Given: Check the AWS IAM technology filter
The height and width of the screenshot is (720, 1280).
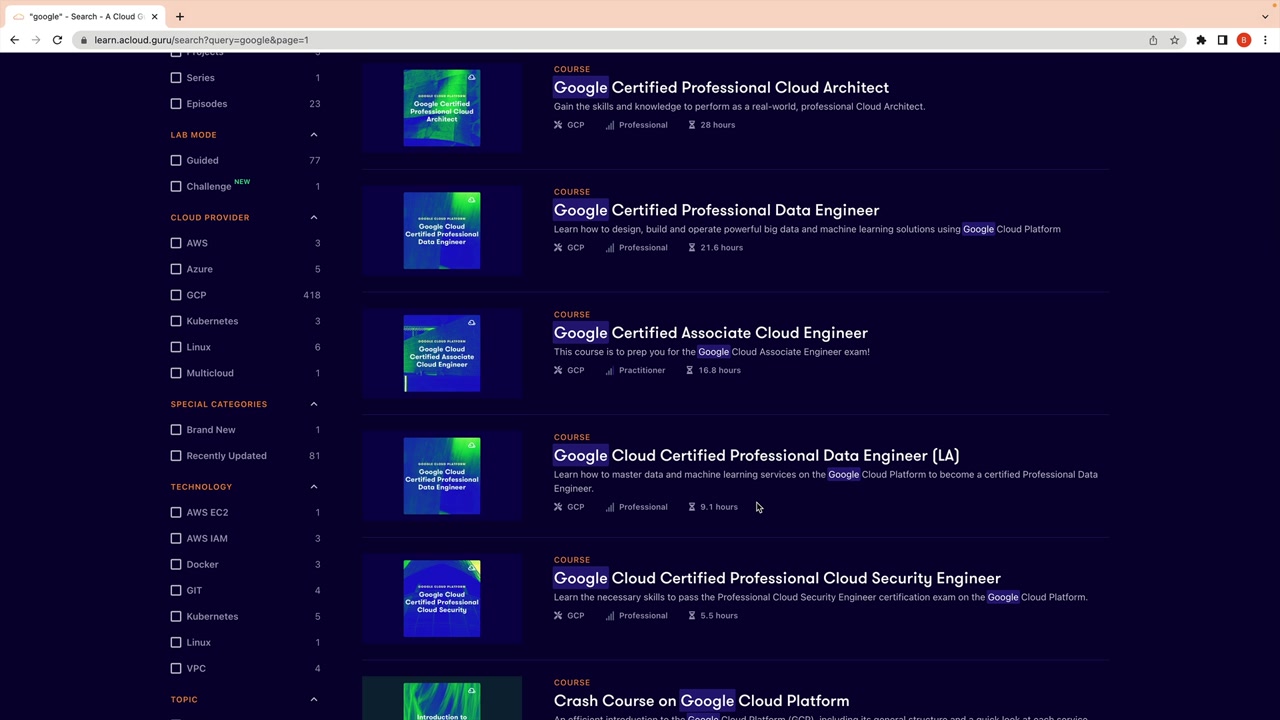Looking at the screenshot, I should coord(176,538).
